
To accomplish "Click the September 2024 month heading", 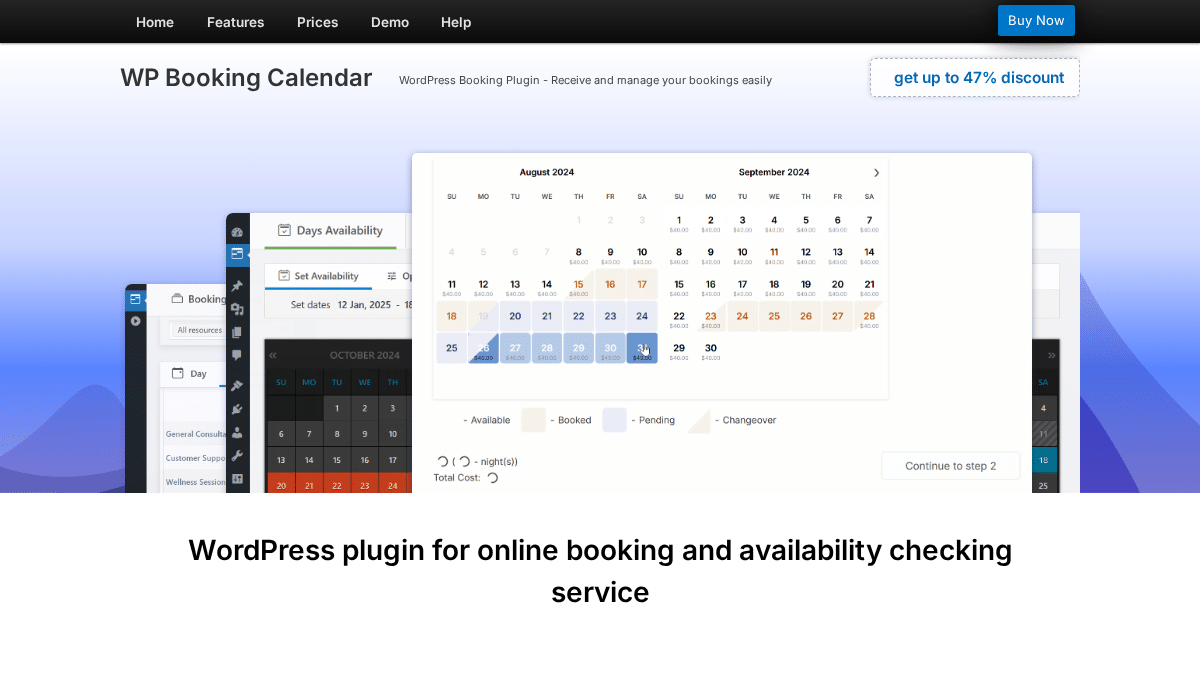I will click(774, 172).
